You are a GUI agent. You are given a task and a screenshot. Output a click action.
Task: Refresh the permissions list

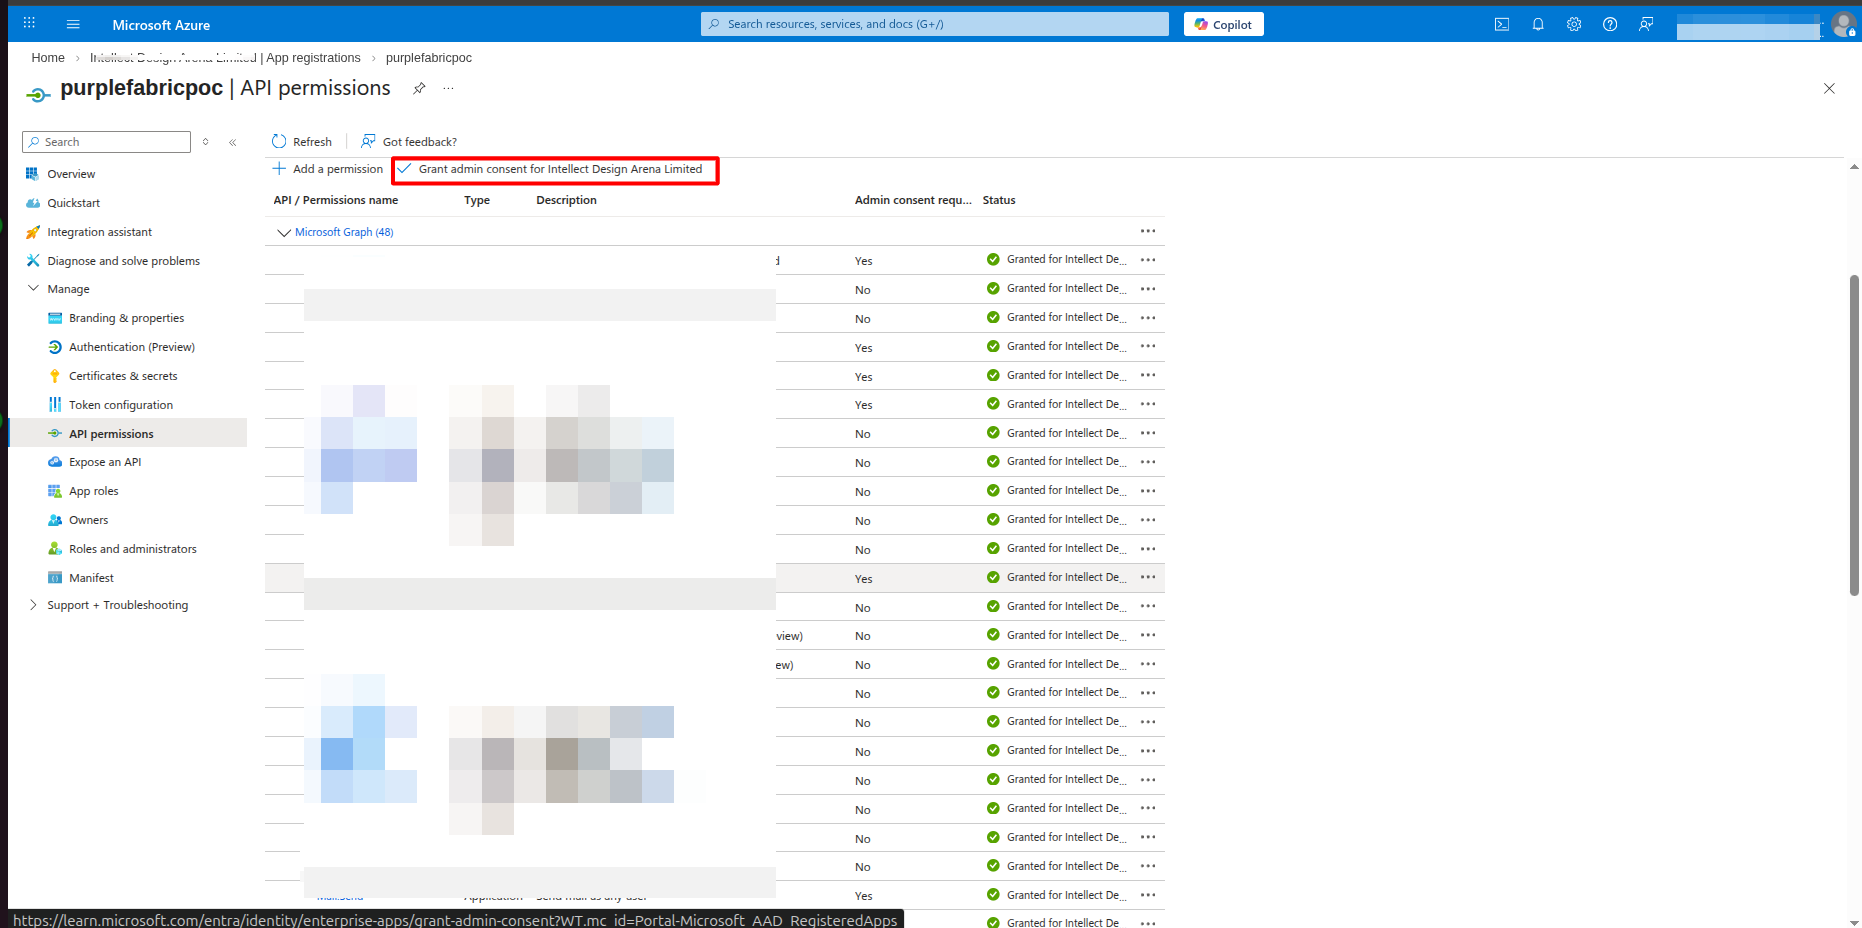tap(301, 142)
